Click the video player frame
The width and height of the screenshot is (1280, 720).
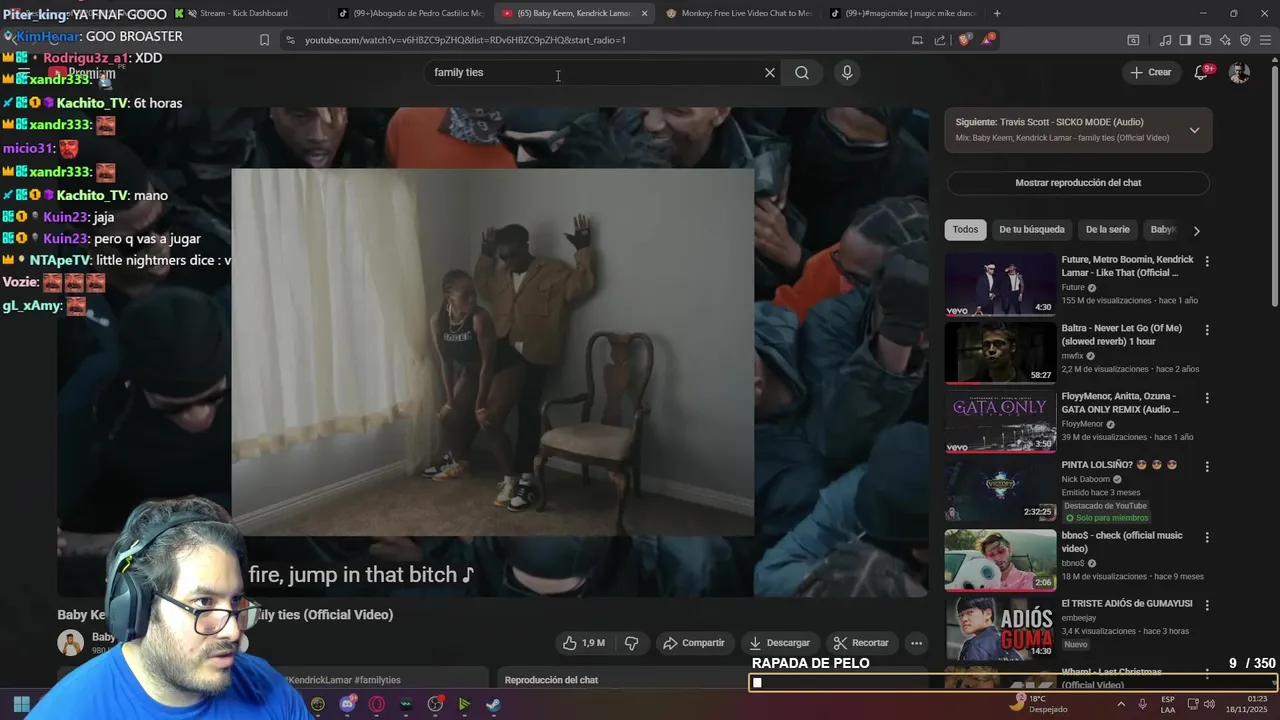tap(492, 352)
